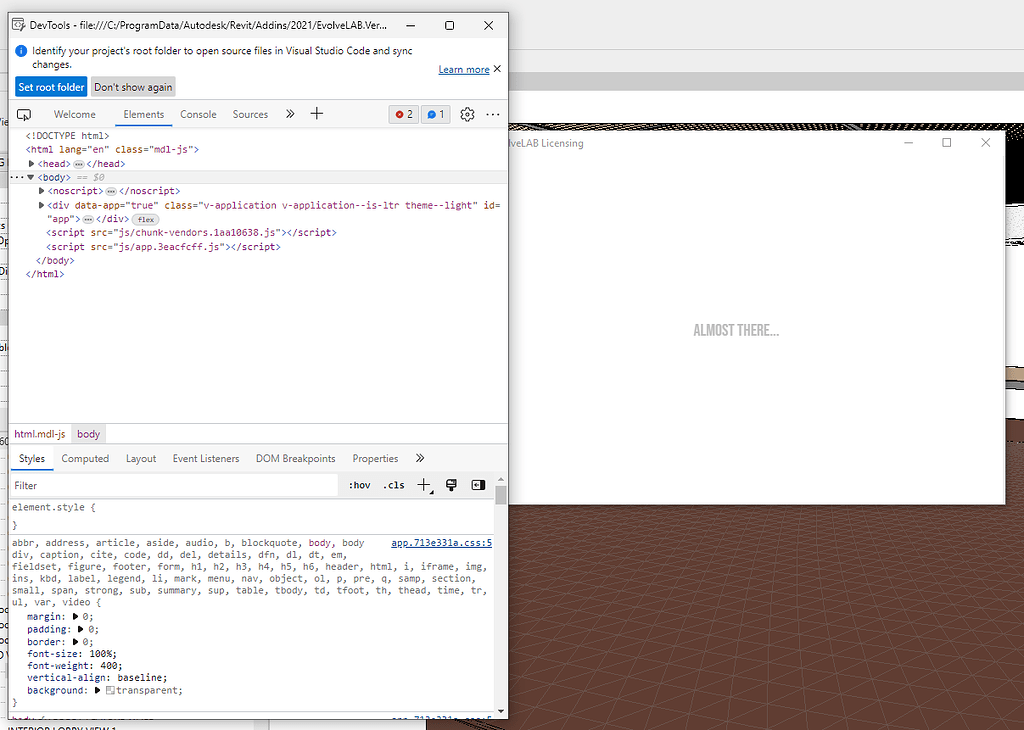Open the Computed styles tab
The height and width of the screenshot is (730, 1024).
point(85,459)
